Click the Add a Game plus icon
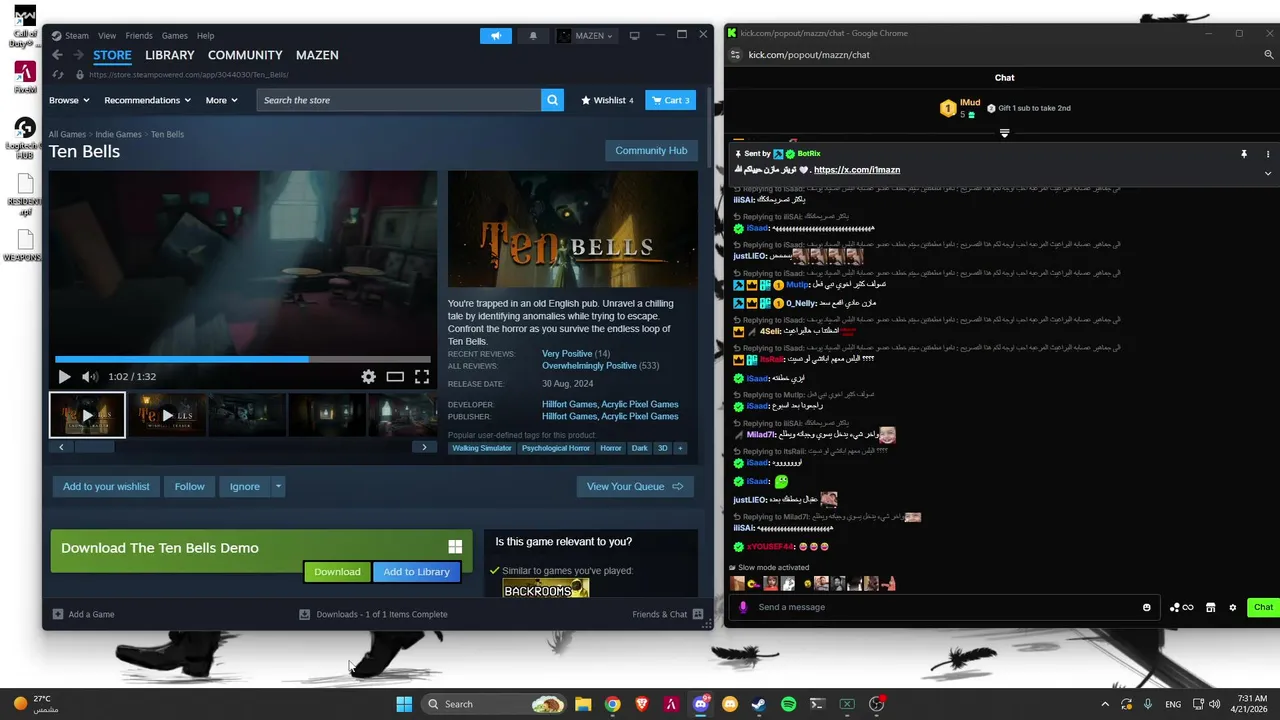Viewport: 1280px width, 720px height. point(57,614)
